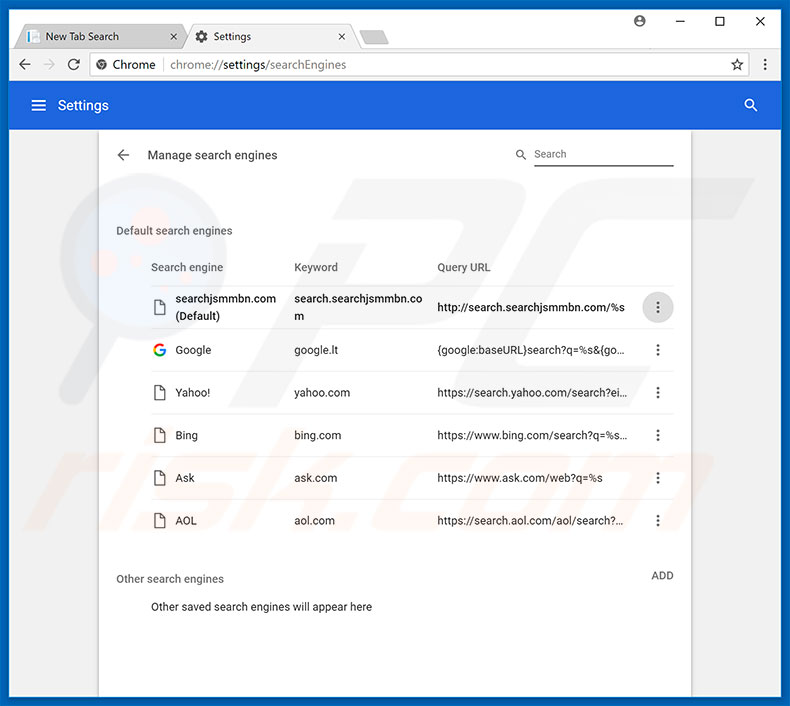Click the Query URL column header

click(464, 267)
